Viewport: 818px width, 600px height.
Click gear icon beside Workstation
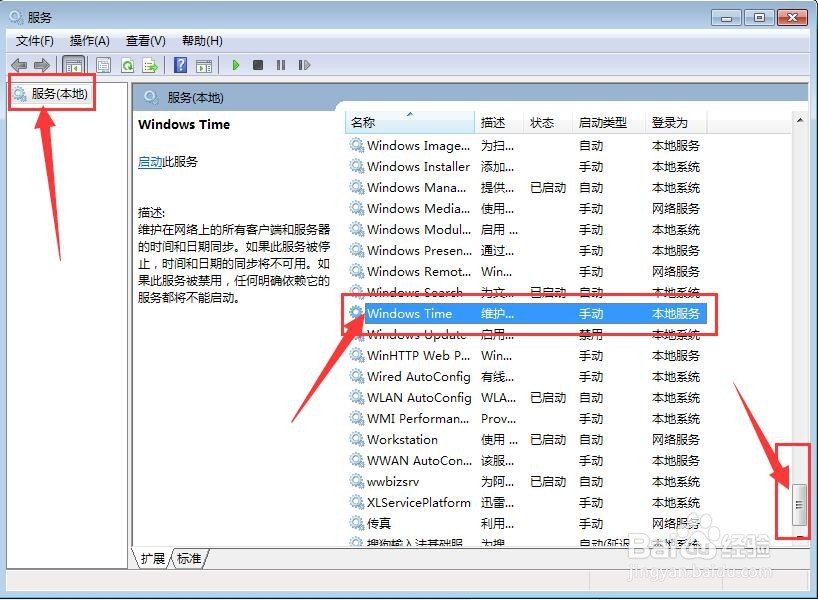coord(357,440)
